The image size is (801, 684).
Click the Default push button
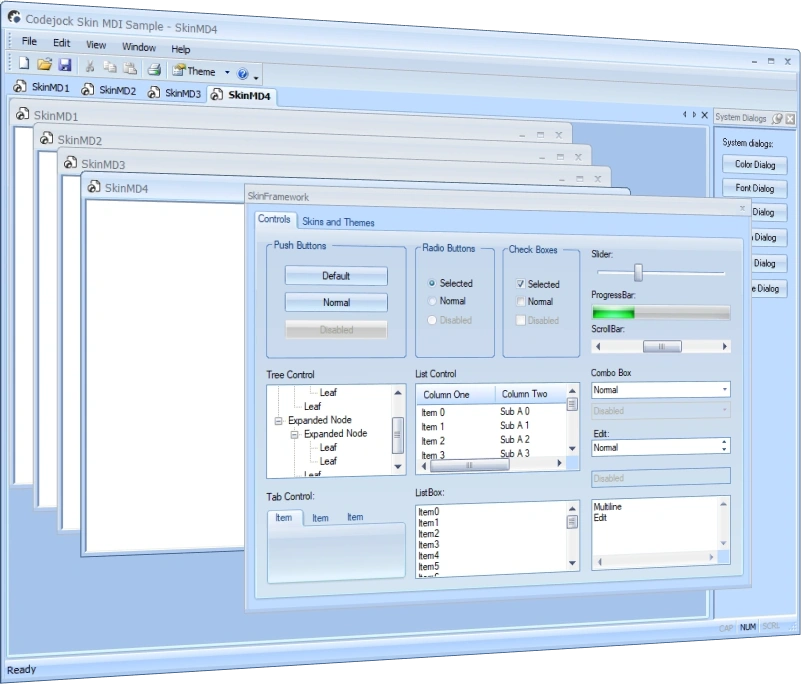336,276
